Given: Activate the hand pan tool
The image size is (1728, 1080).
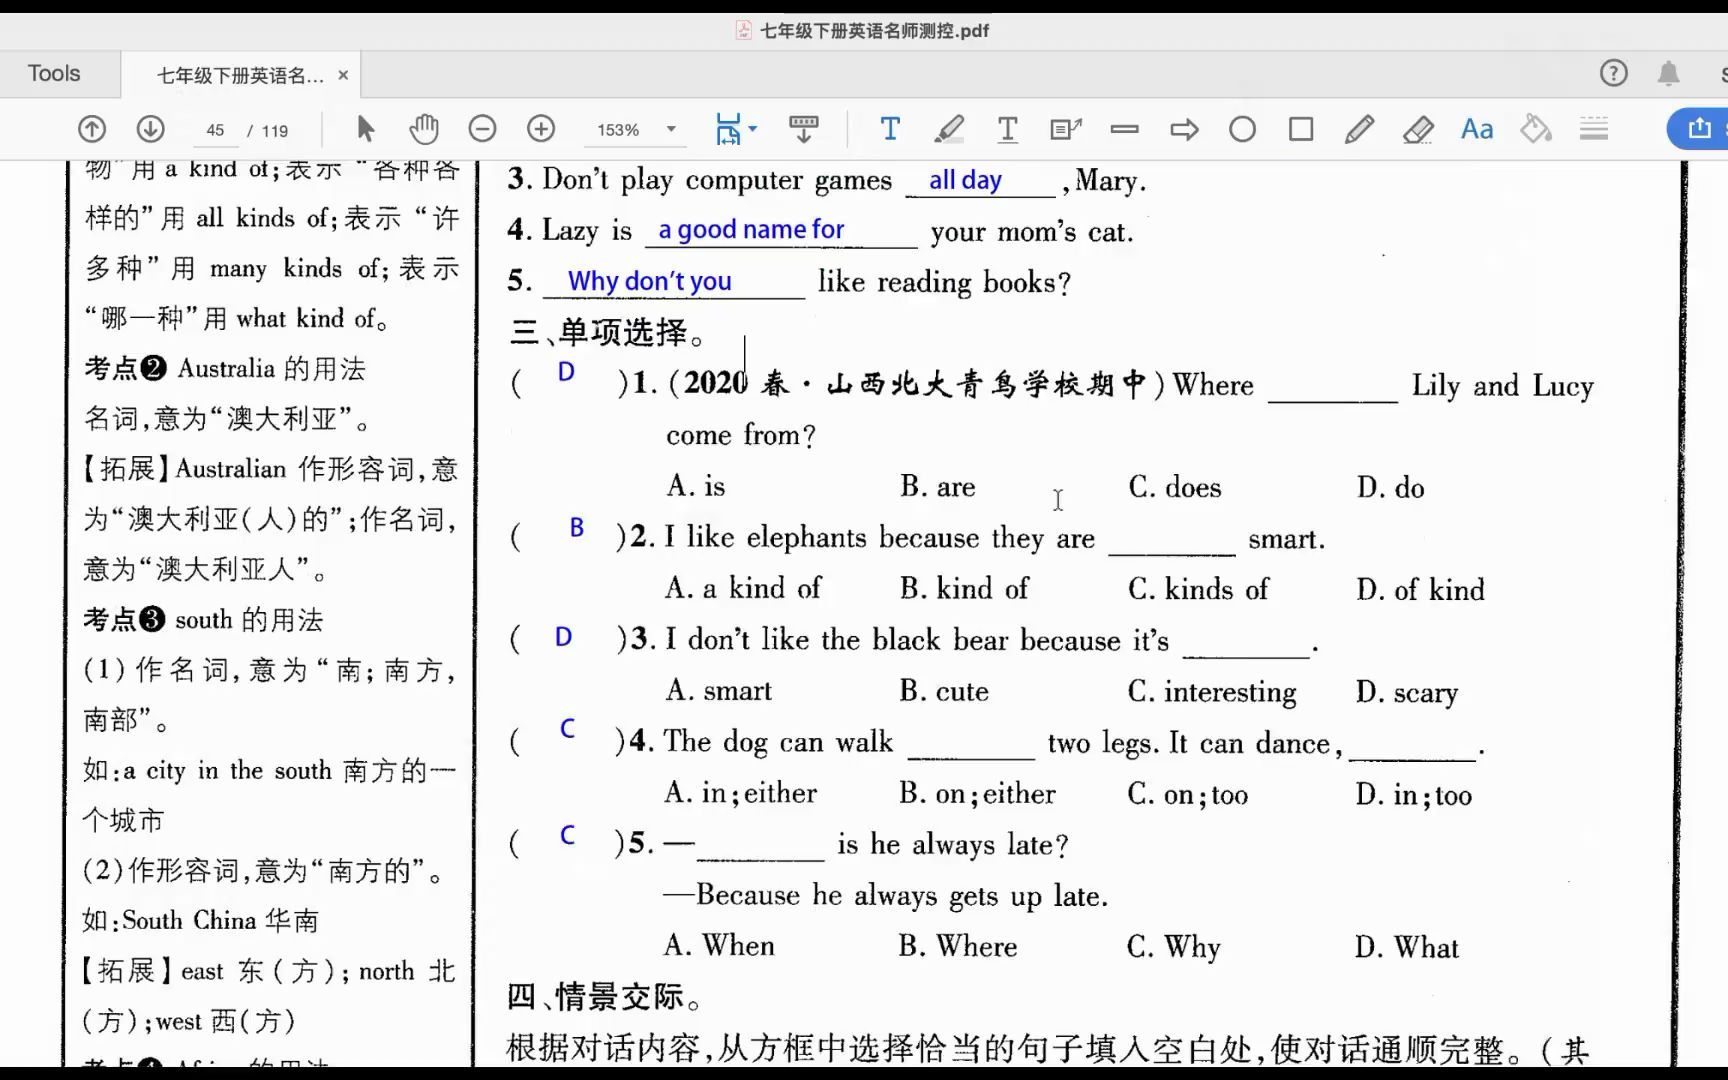Looking at the screenshot, I should 424,129.
